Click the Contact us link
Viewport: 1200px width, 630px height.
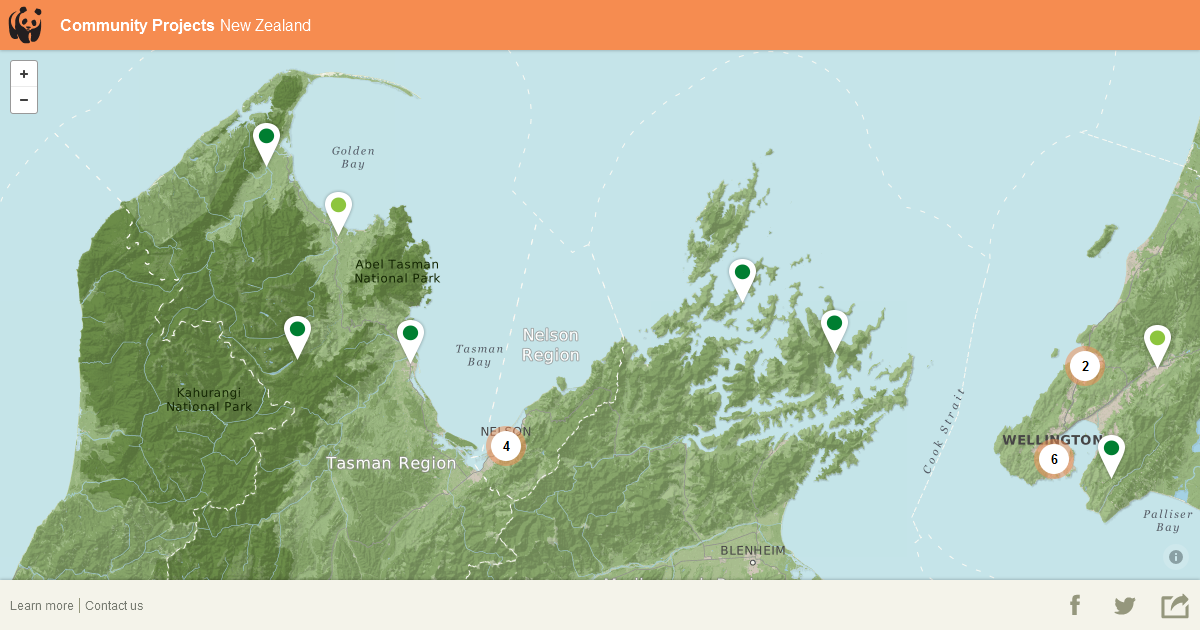[113, 605]
